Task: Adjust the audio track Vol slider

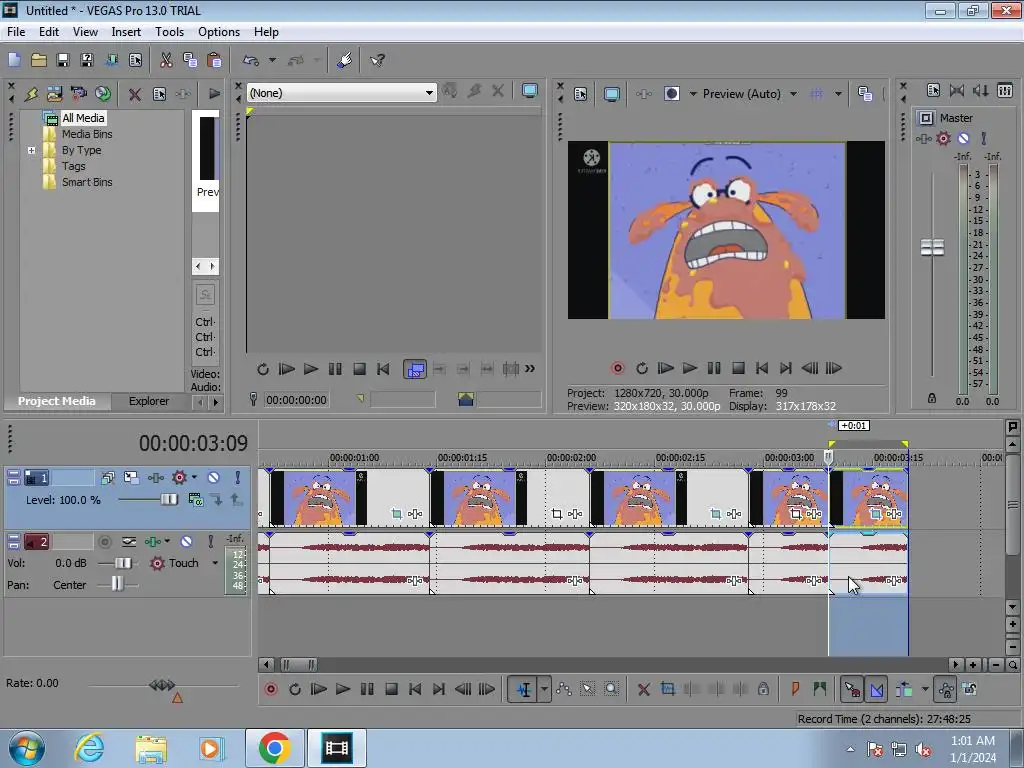Action: click(123, 563)
